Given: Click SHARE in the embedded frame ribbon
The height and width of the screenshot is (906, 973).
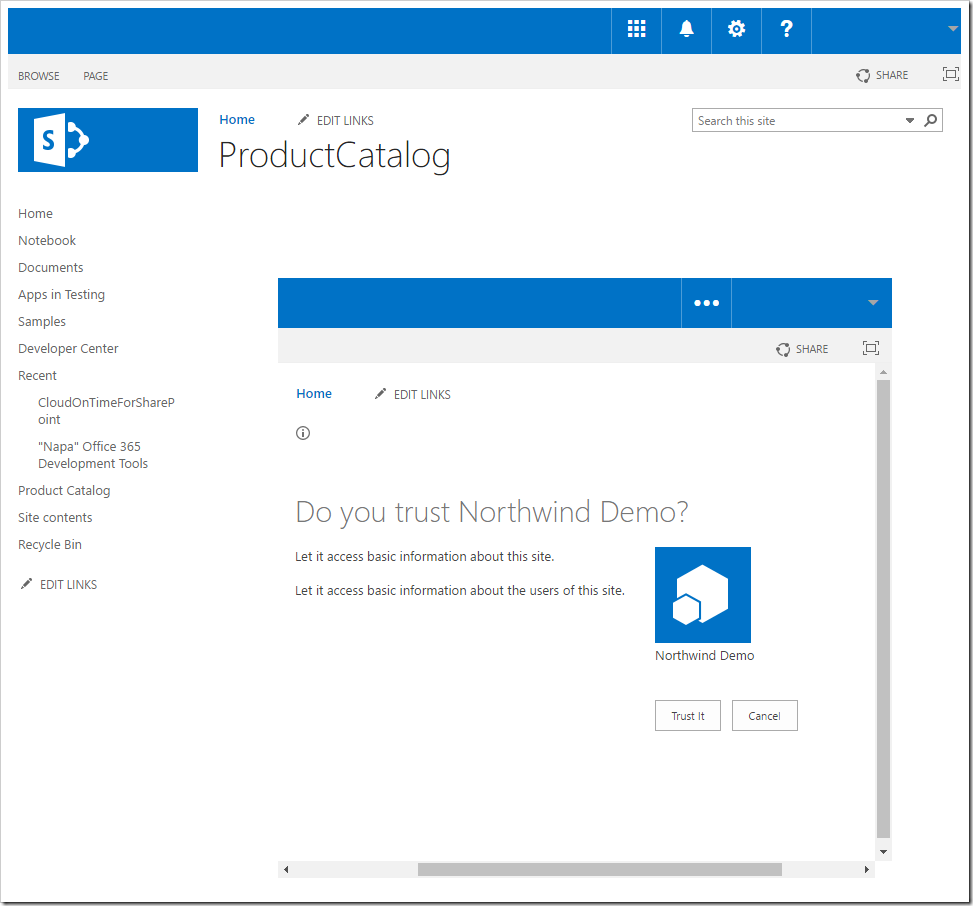Looking at the screenshot, I should tap(812, 349).
